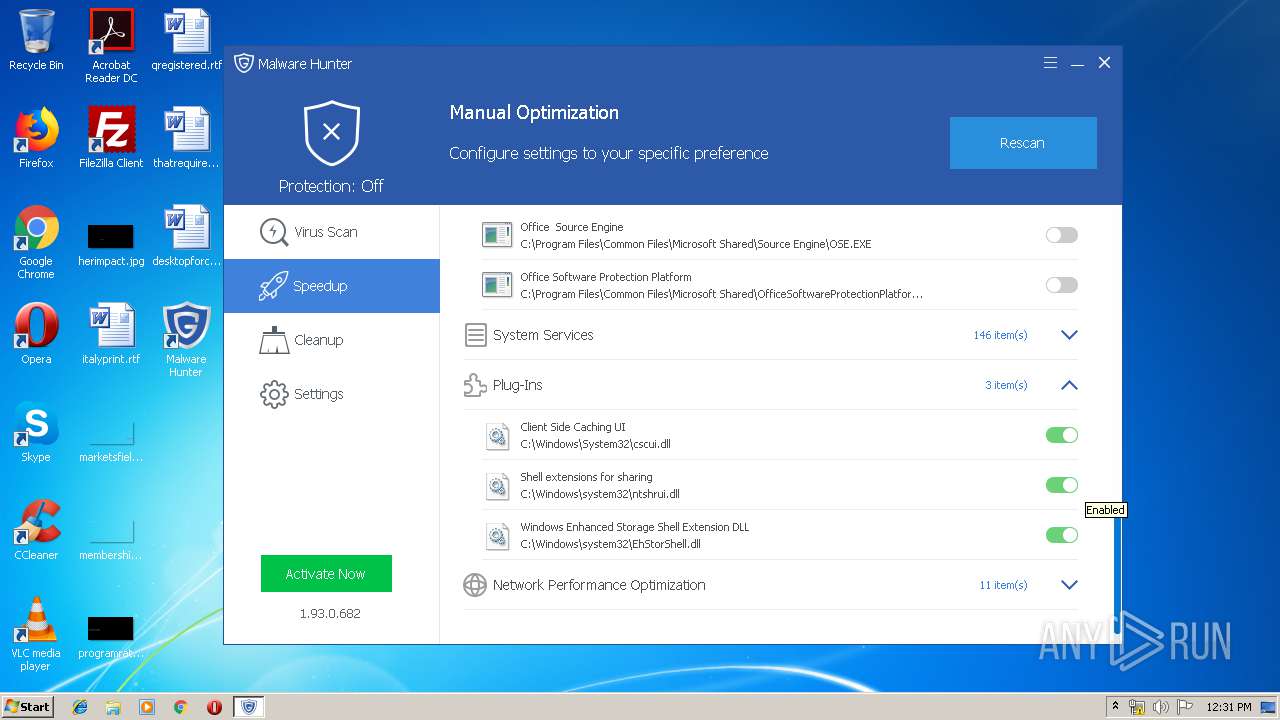Viewport: 1280px width, 720px height.
Task: Click the Internet Explorer taskbar icon
Action: coord(80,707)
